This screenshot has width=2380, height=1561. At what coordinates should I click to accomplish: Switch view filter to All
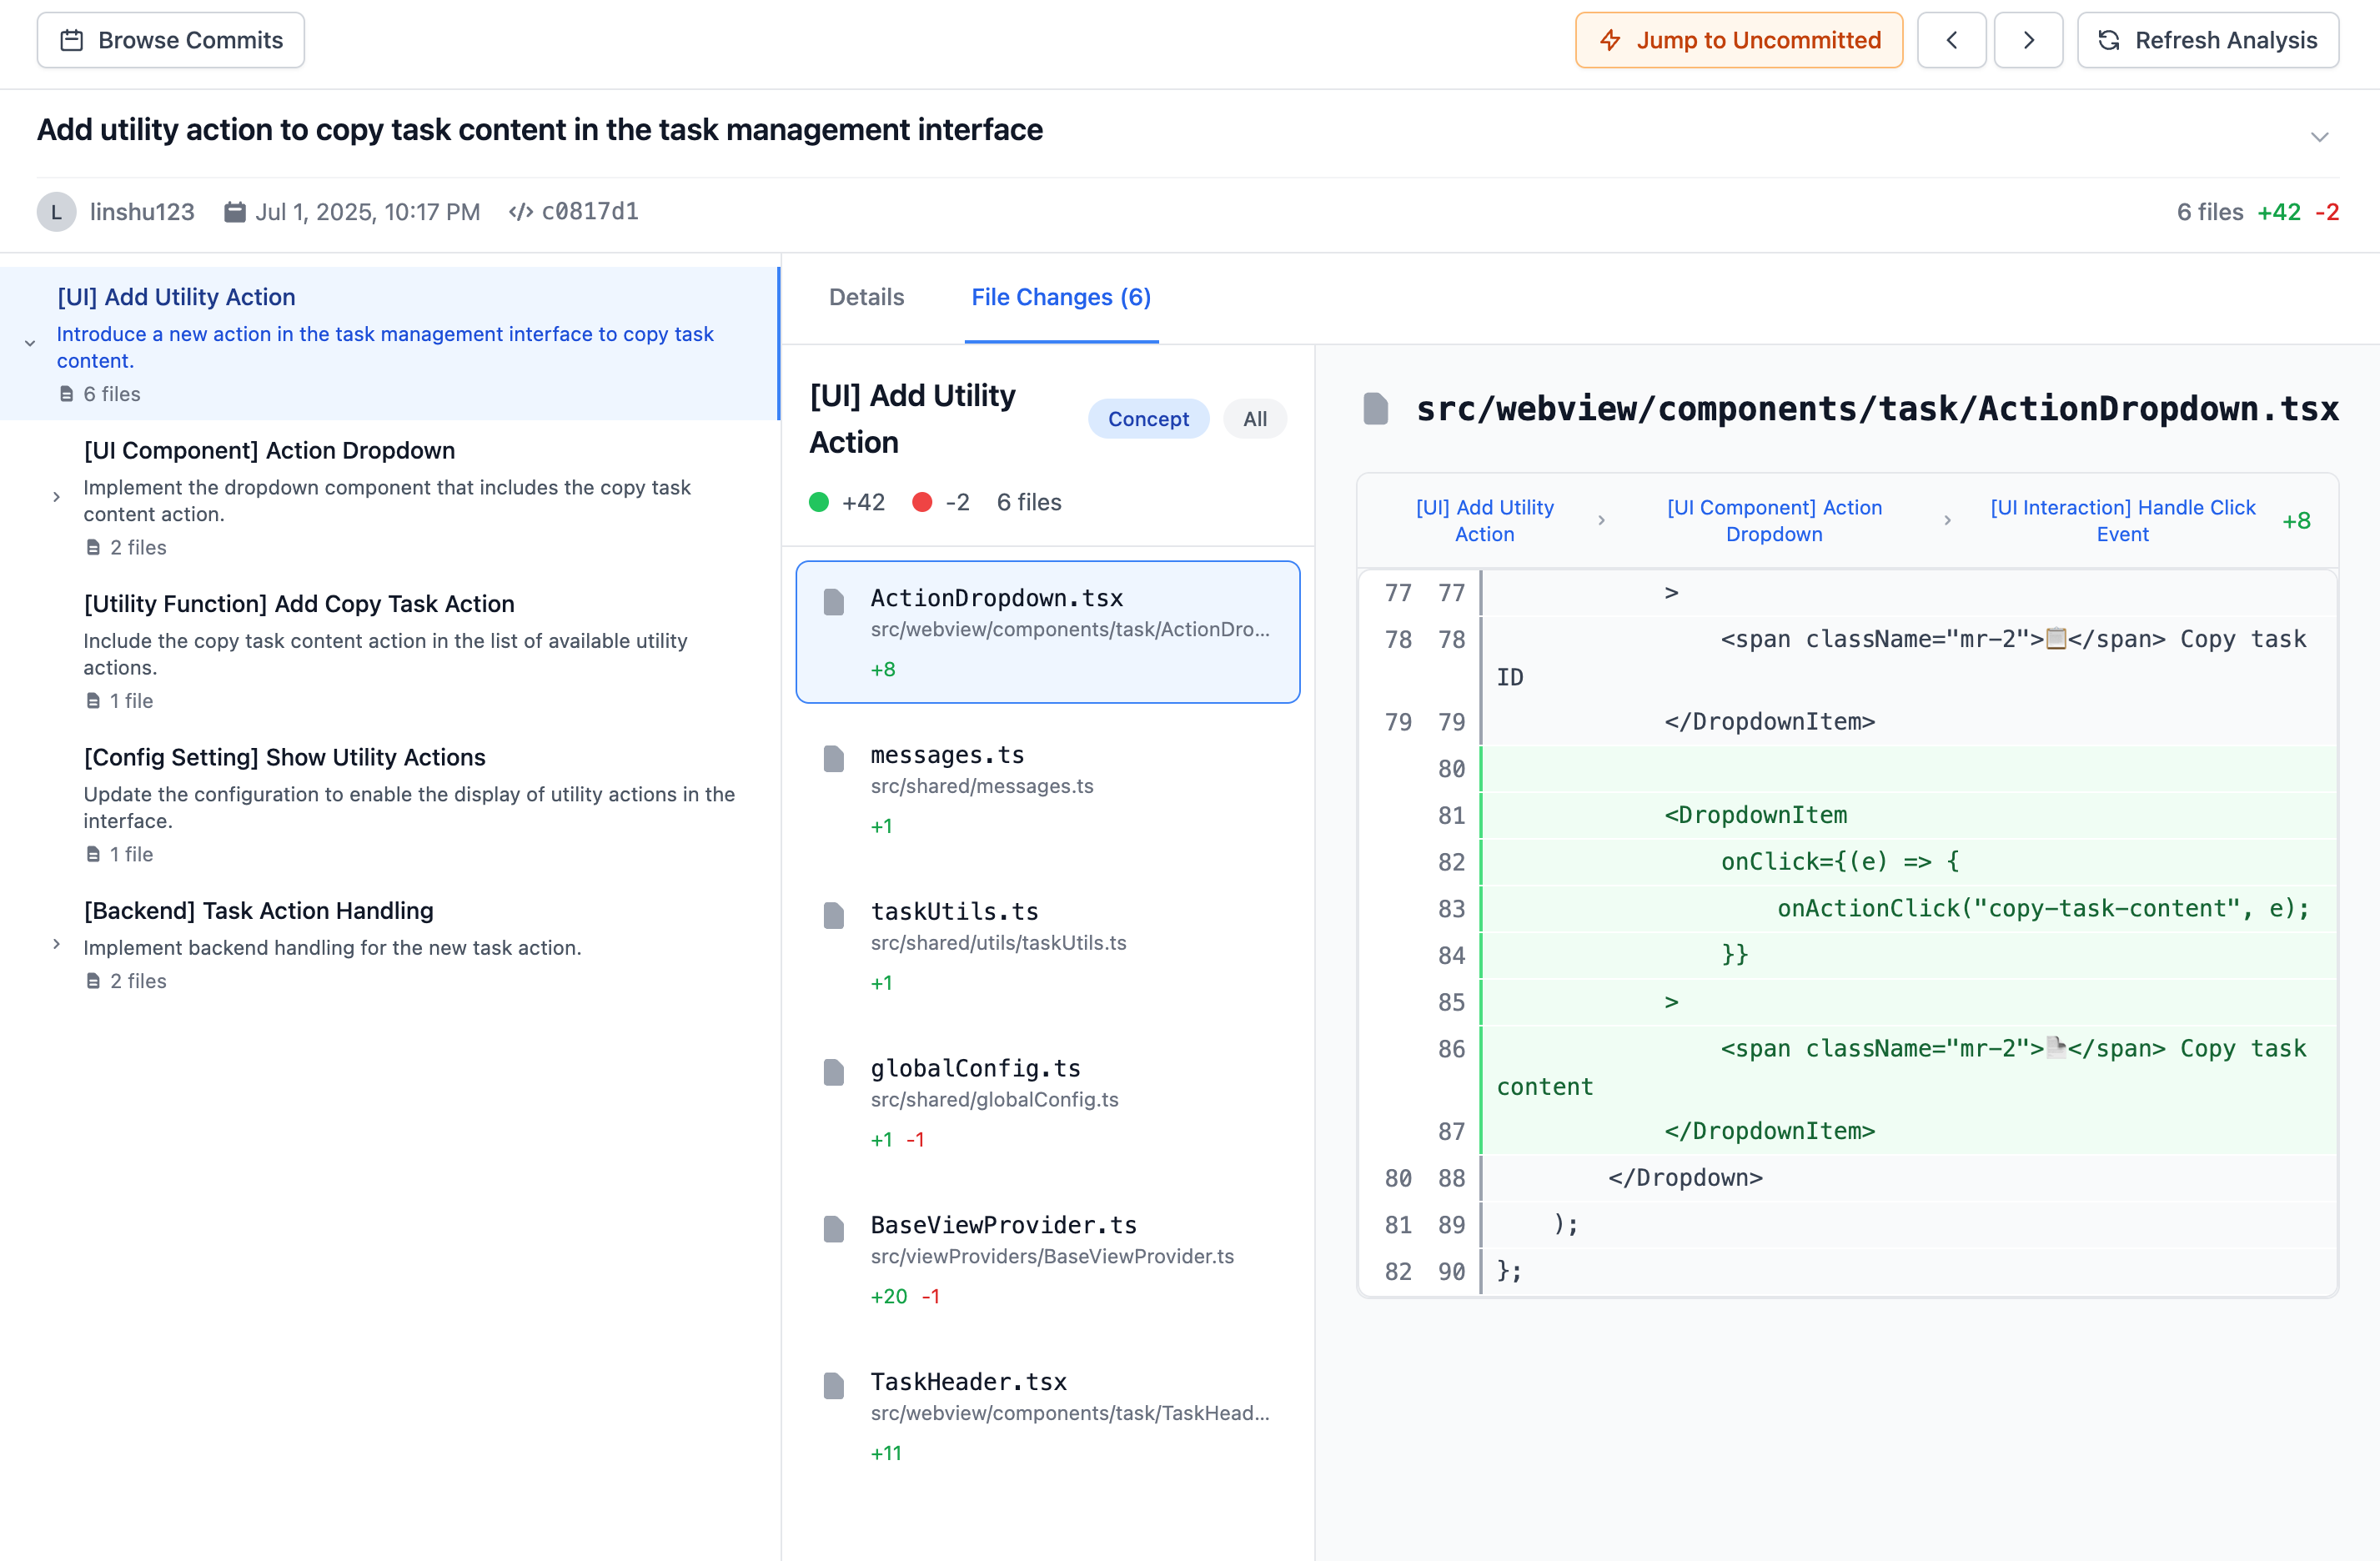pos(1254,419)
